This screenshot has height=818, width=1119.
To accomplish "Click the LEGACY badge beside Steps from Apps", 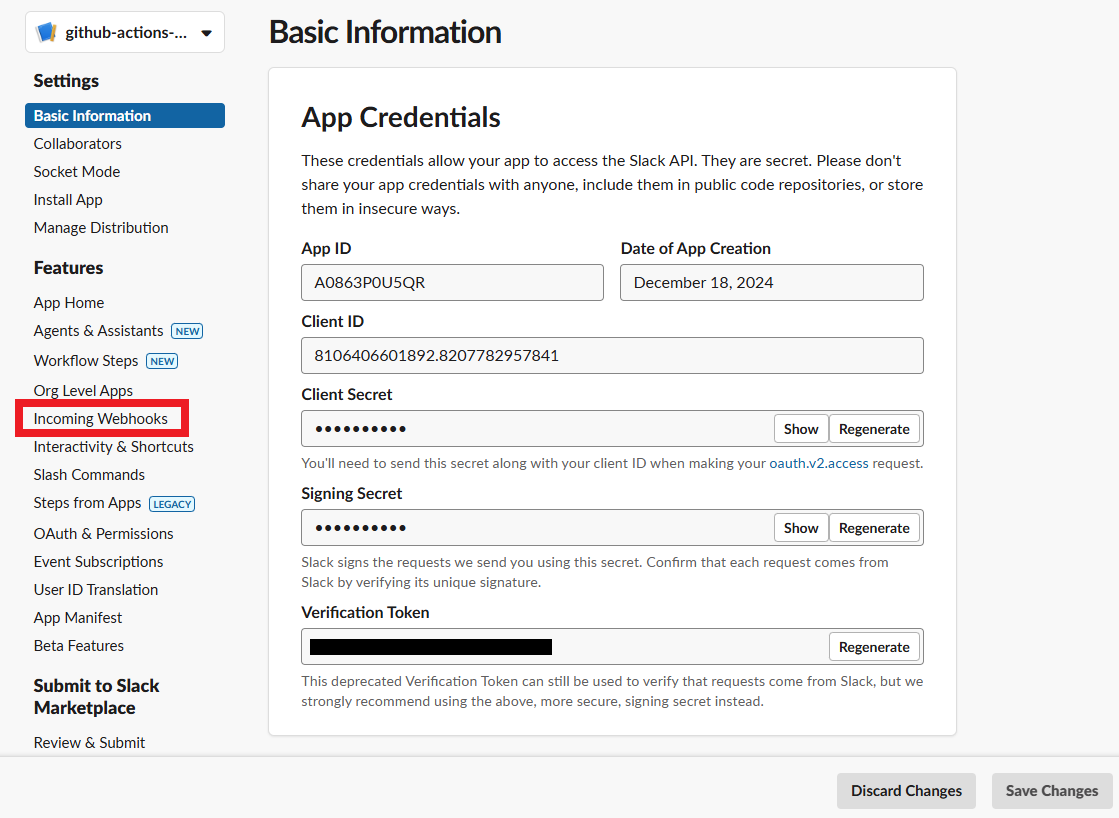I will pos(172,504).
